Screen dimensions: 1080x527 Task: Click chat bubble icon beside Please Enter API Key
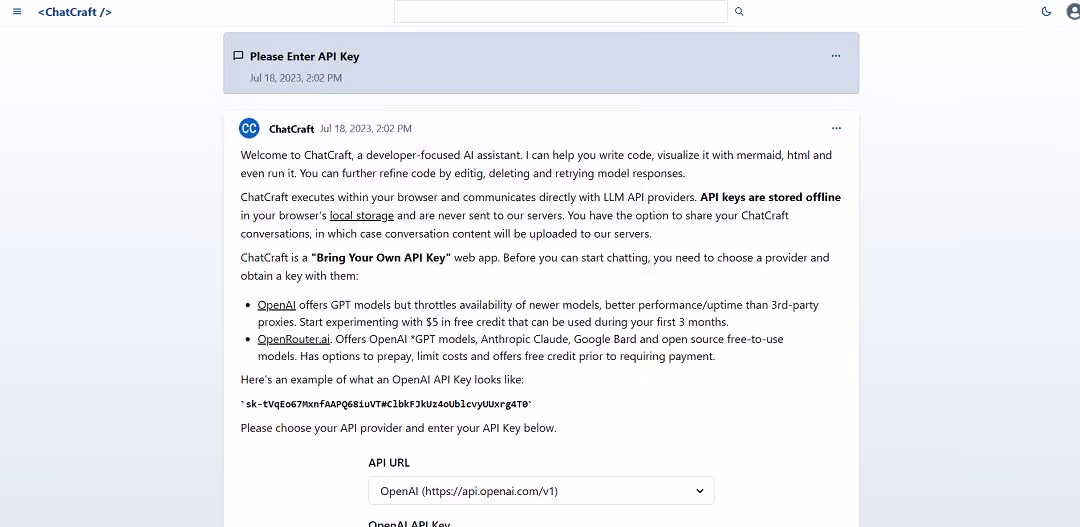(238, 56)
